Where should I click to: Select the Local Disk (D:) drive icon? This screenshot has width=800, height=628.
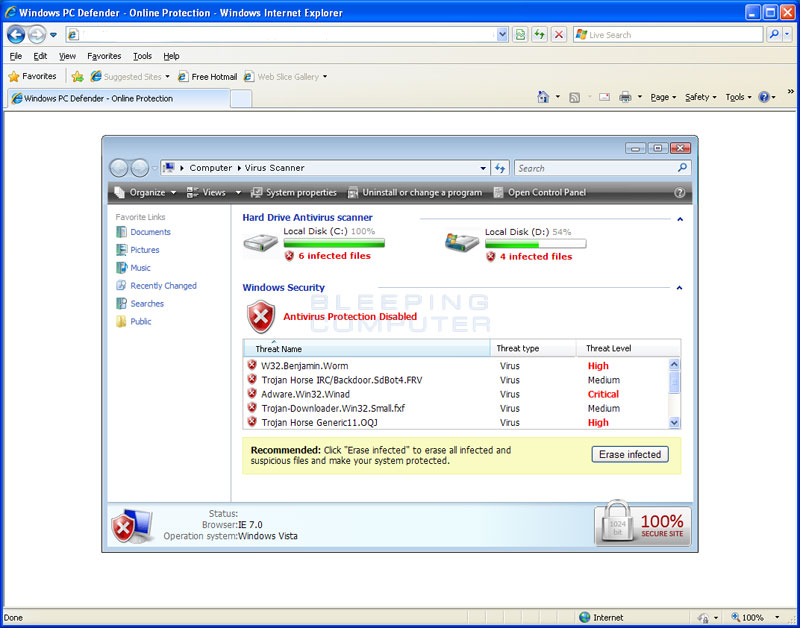point(461,242)
